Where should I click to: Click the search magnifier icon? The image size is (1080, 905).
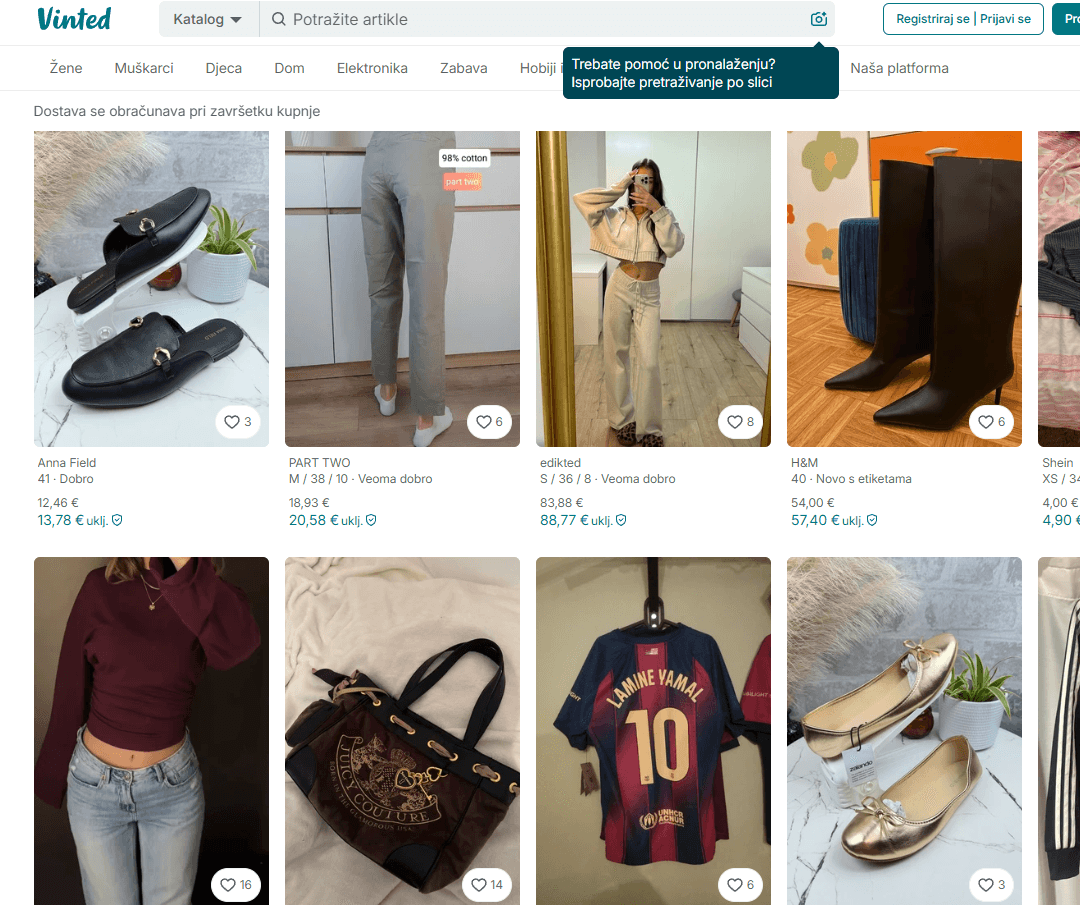coord(279,19)
